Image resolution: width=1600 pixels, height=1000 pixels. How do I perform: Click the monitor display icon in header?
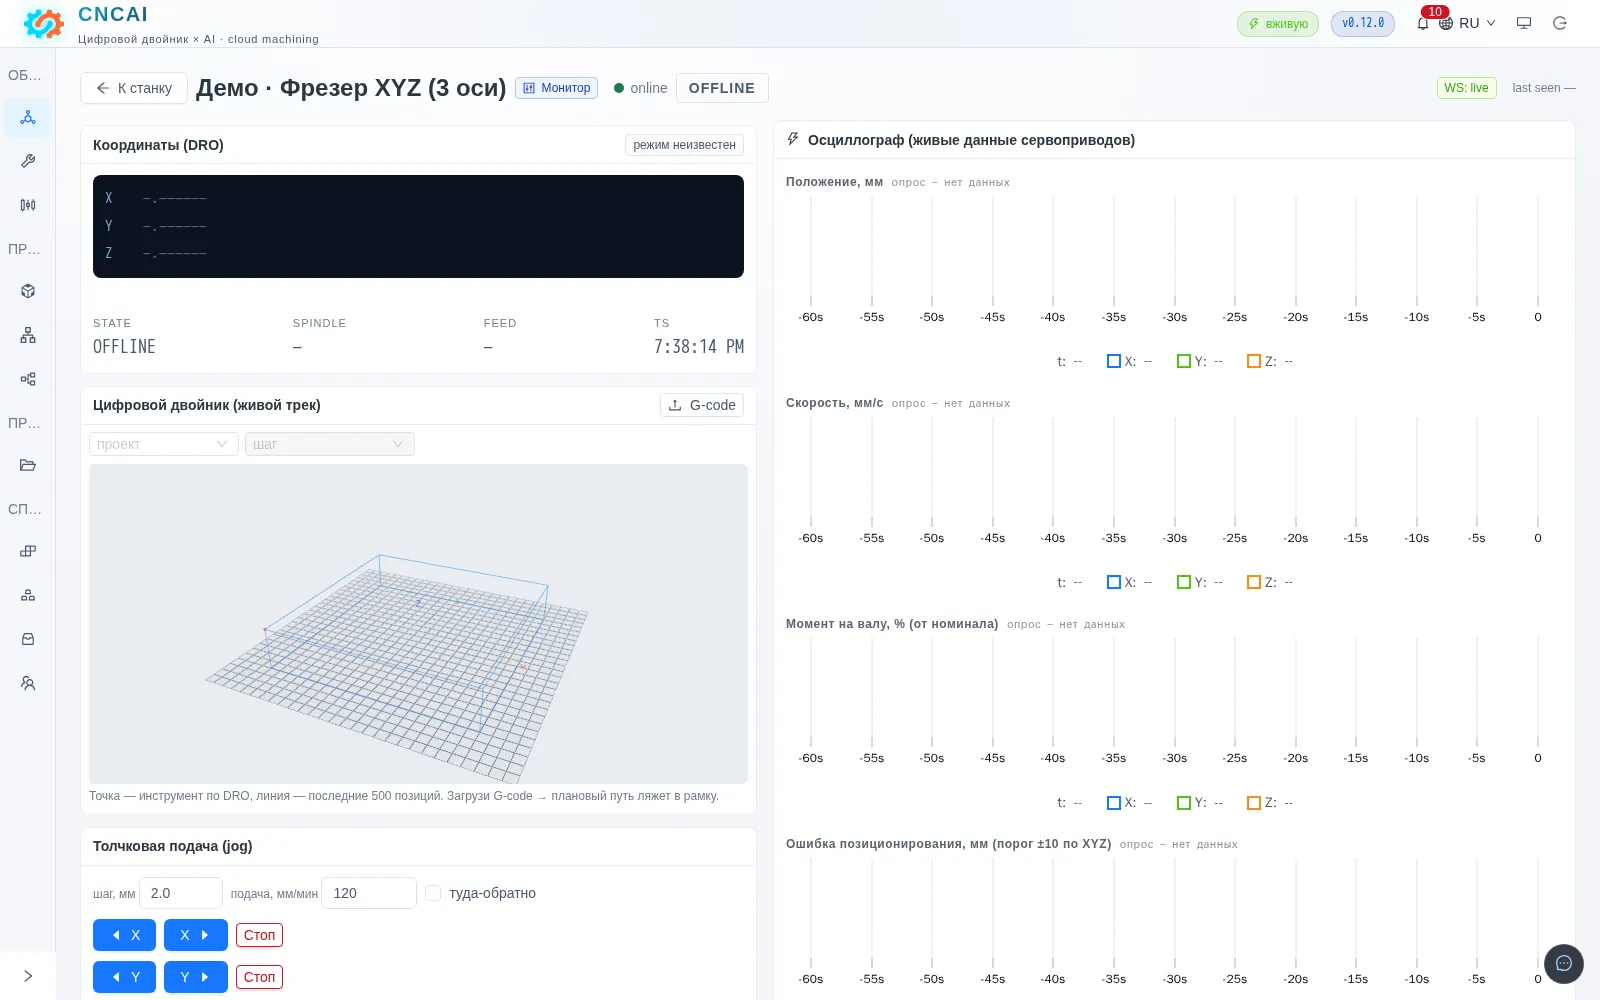[x=1524, y=23]
